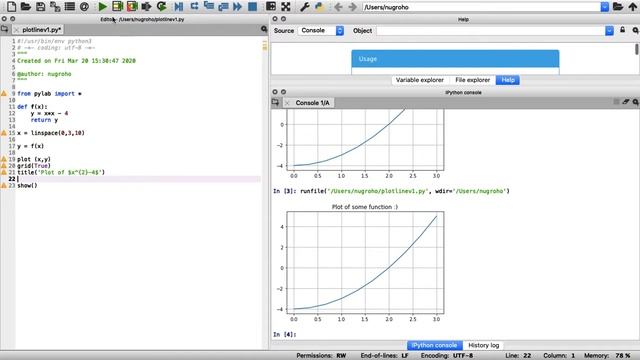Image resolution: width=640 pixels, height=360 pixels.
Task: Click the warning icon on line 15
Action: click(x=4, y=133)
